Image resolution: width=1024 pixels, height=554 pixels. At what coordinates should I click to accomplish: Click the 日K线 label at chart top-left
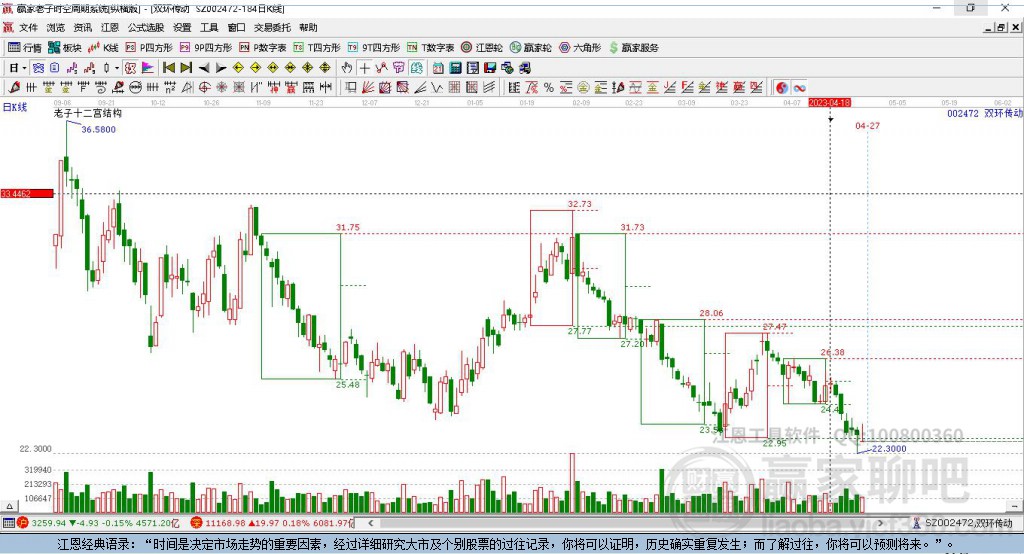click(14, 107)
